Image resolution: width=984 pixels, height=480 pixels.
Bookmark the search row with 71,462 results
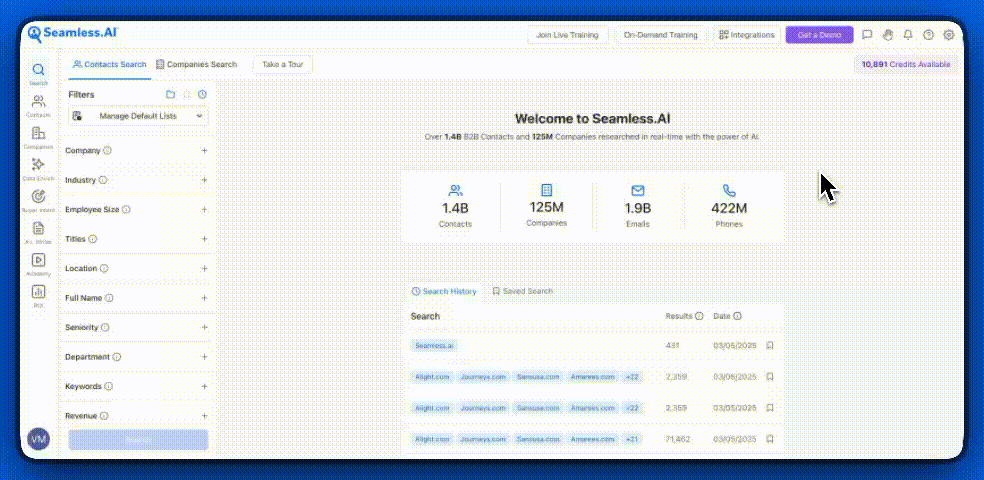click(x=770, y=439)
